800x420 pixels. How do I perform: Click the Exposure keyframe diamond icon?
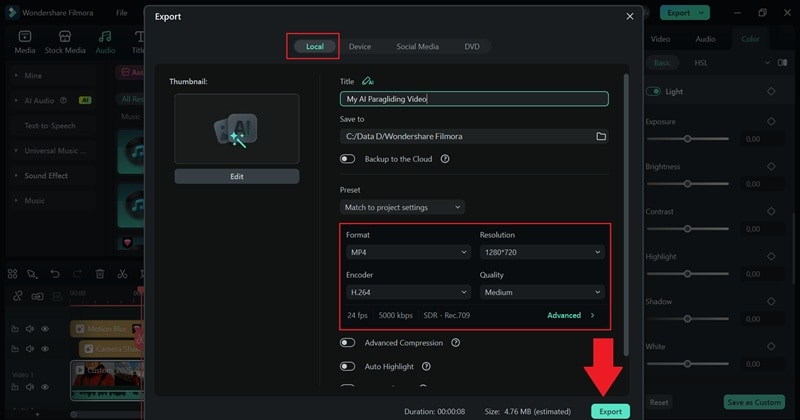771,121
